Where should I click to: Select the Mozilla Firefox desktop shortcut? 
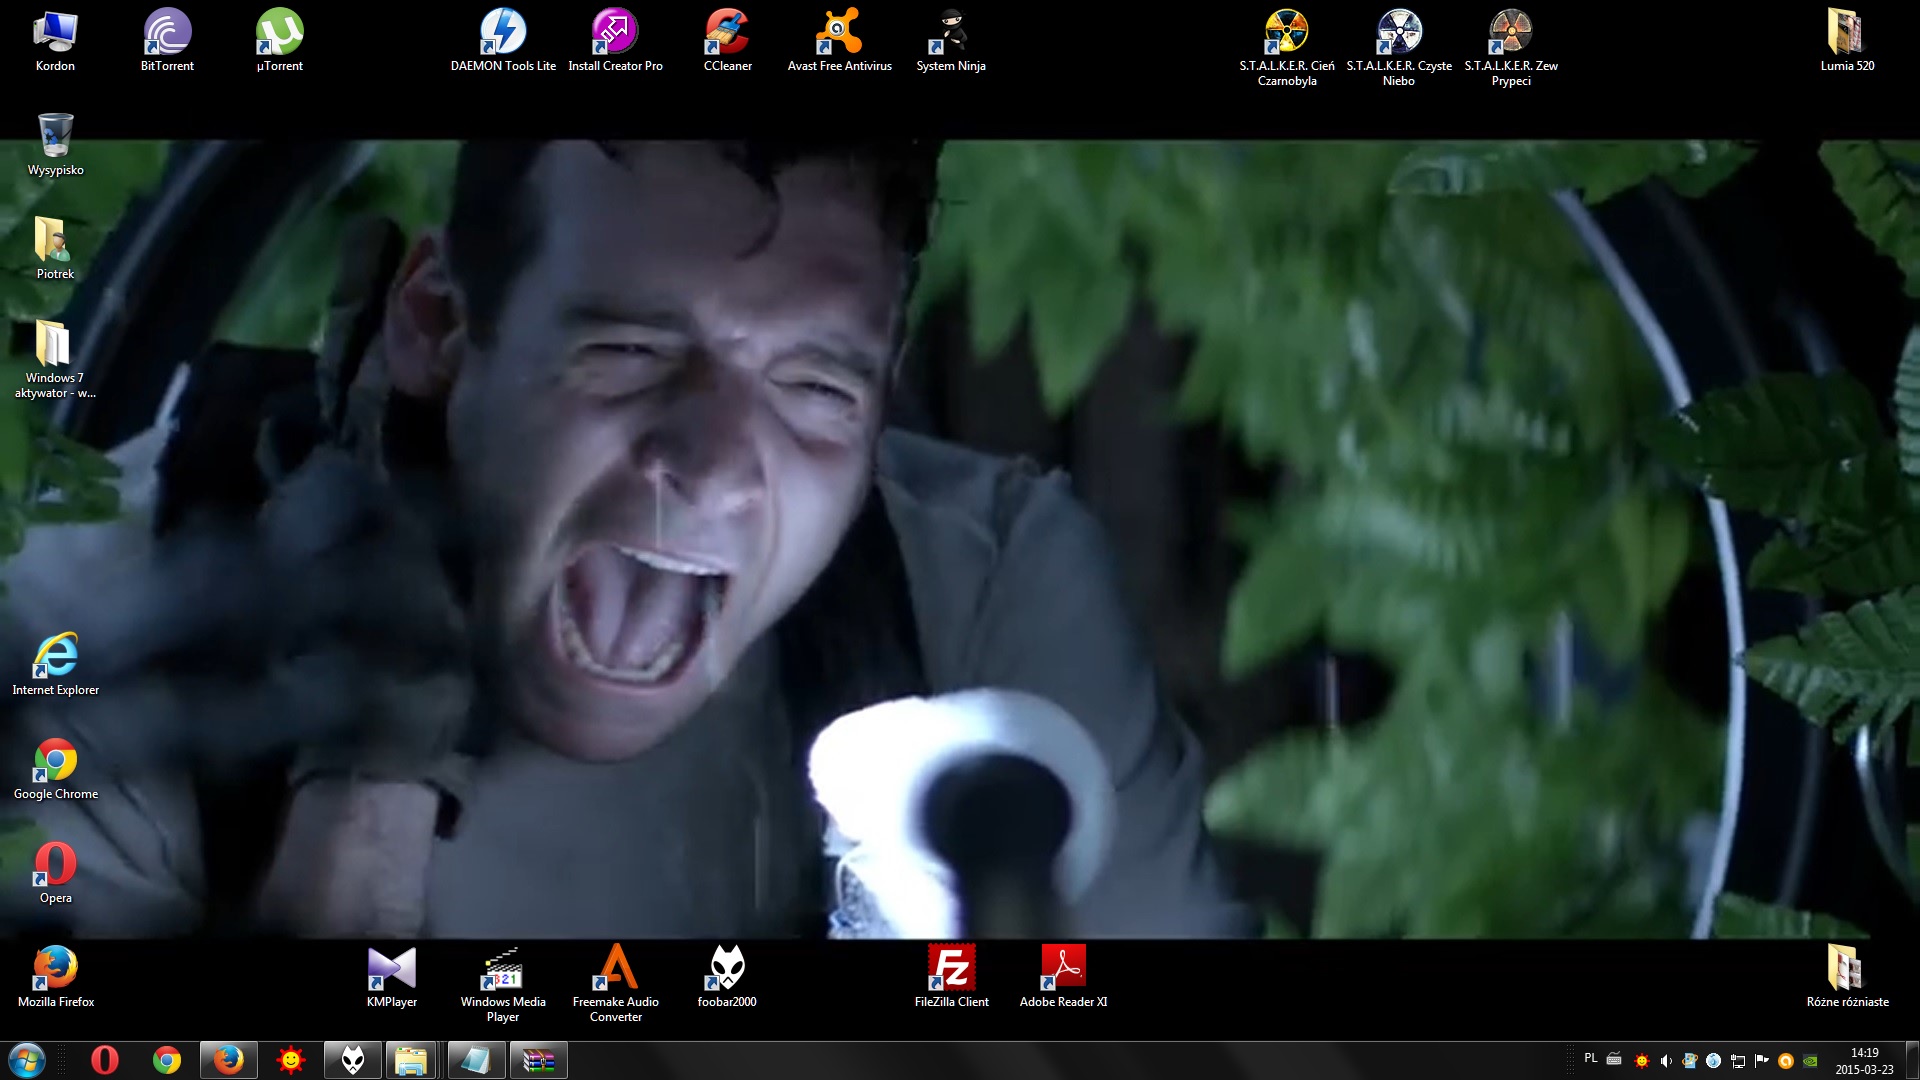pos(55,976)
